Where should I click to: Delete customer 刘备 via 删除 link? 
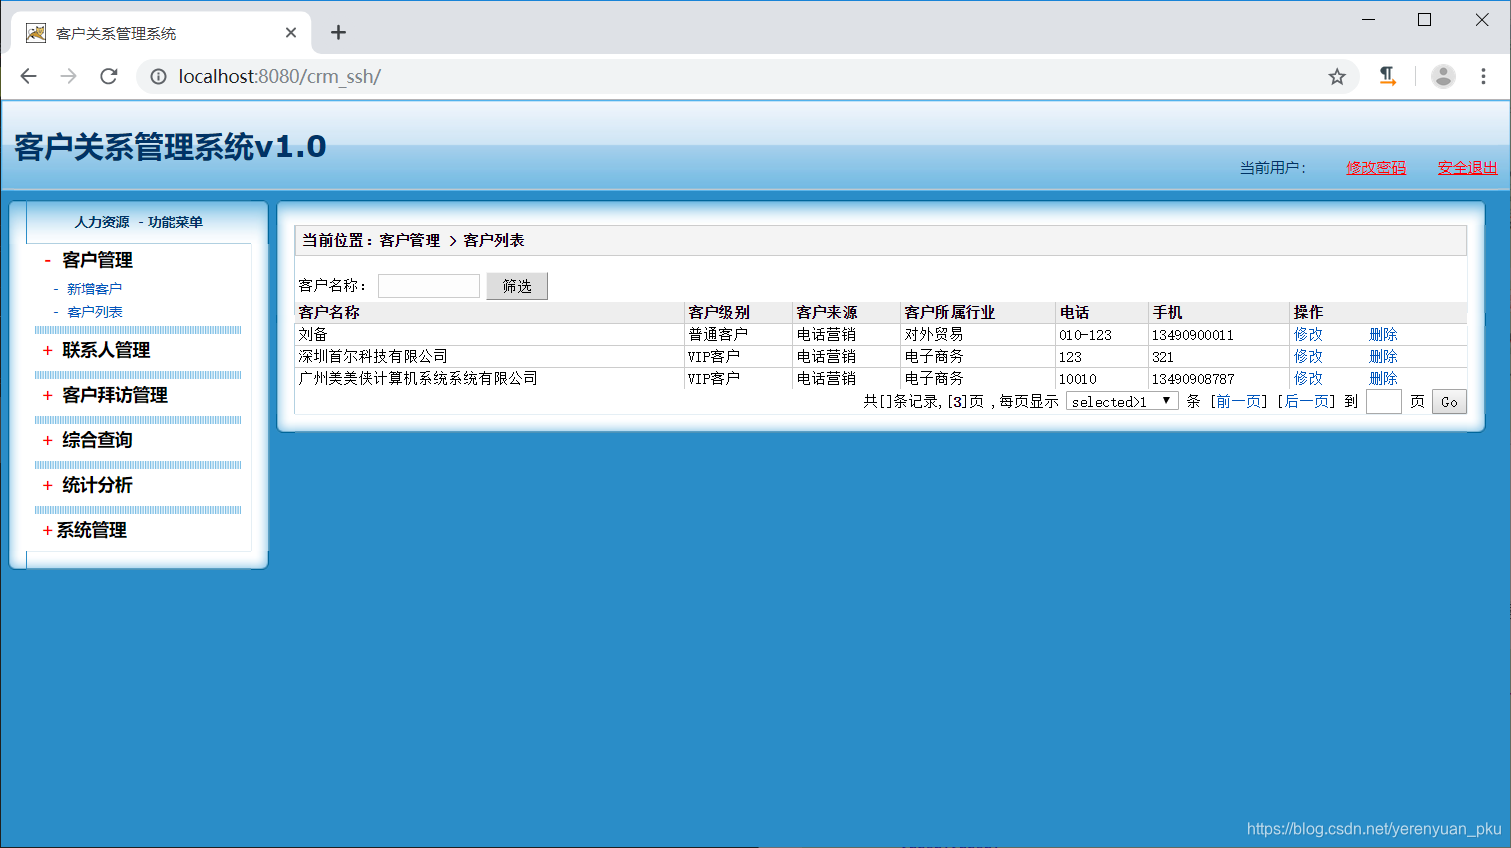pos(1383,334)
